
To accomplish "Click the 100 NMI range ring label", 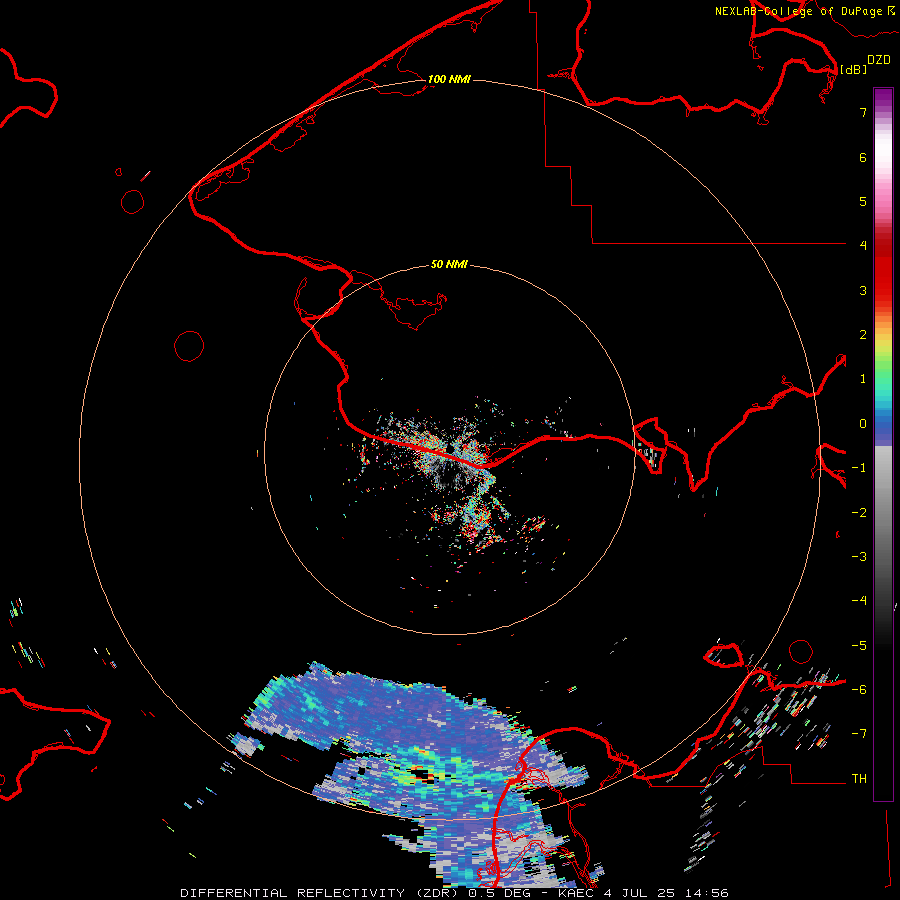I will tap(449, 79).
